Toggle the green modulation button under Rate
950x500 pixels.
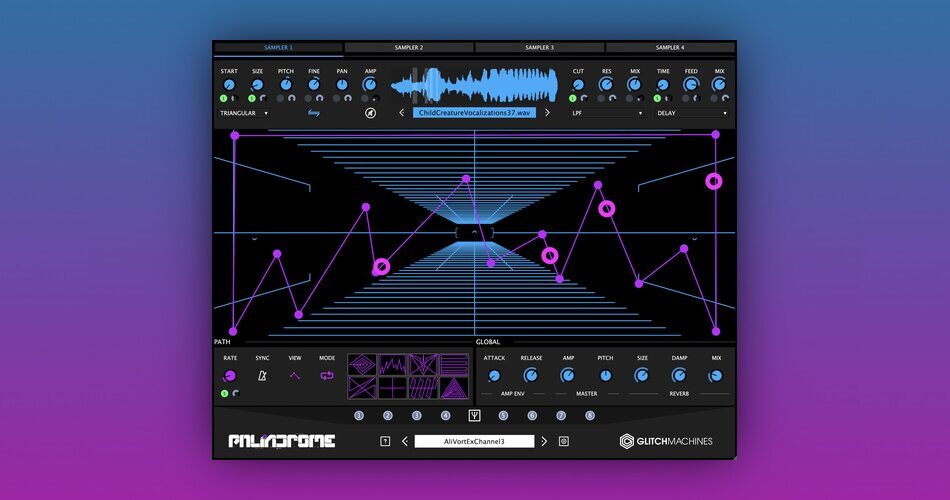[x=224, y=393]
